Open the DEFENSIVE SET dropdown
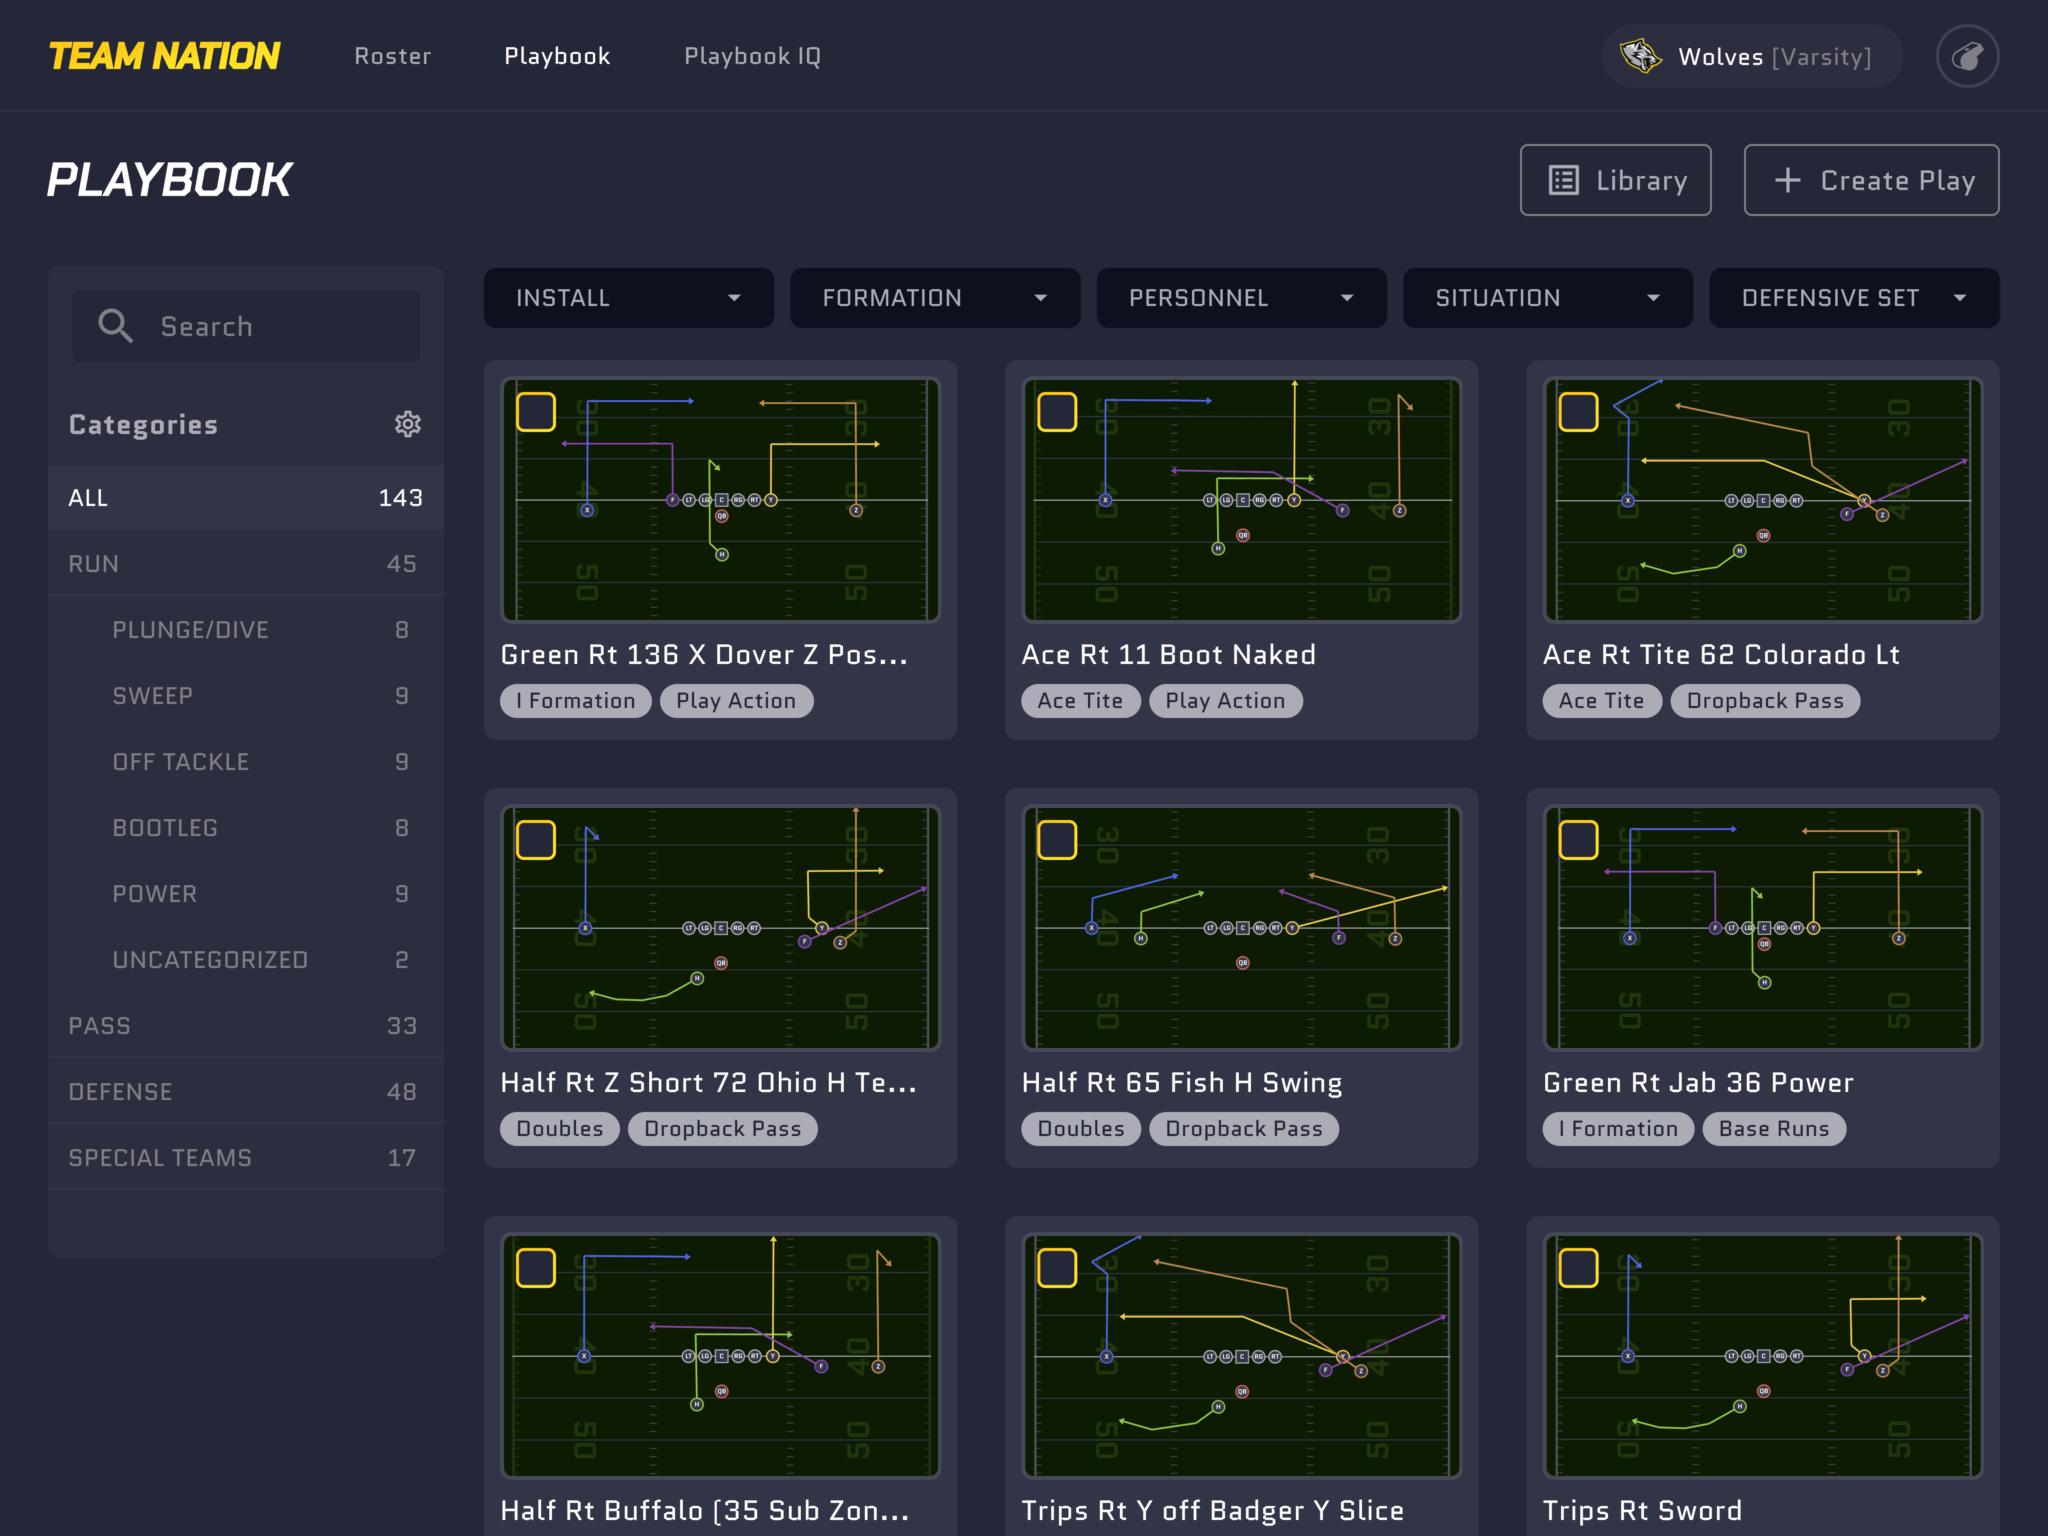This screenshot has width=2048, height=1536. click(x=1853, y=298)
